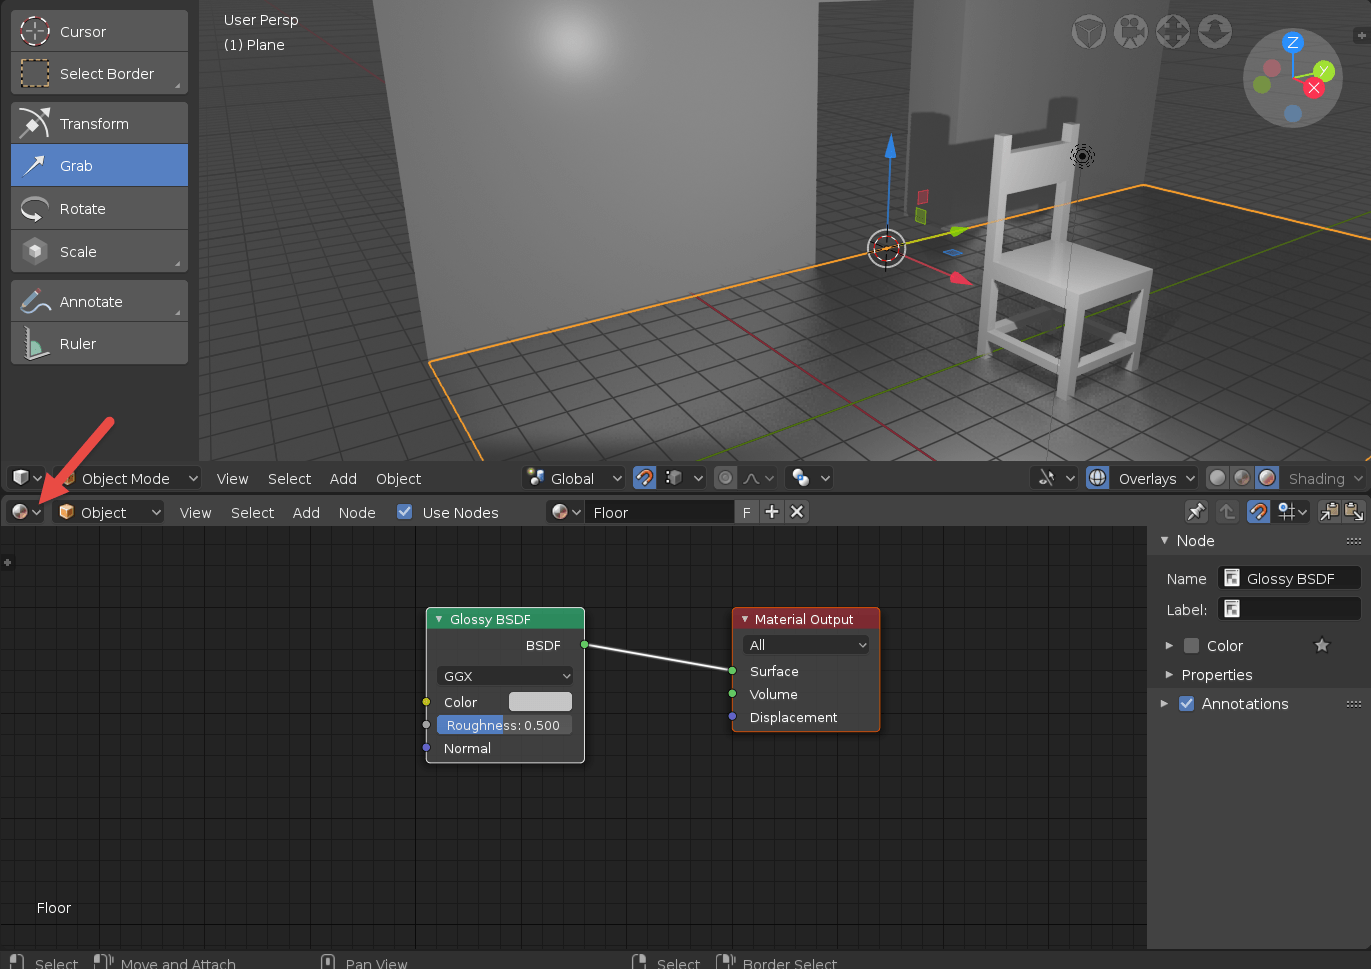Select the Ruler tool
Screen dimensions: 1371x969
pyautogui.click(x=98, y=343)
